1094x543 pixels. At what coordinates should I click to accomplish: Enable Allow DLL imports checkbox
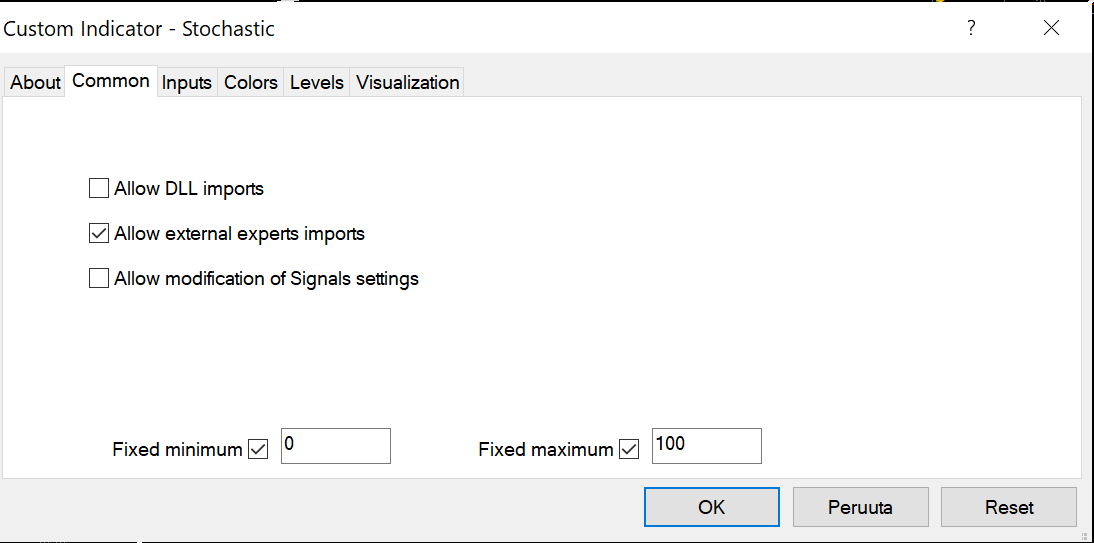(x=99, y=188)
